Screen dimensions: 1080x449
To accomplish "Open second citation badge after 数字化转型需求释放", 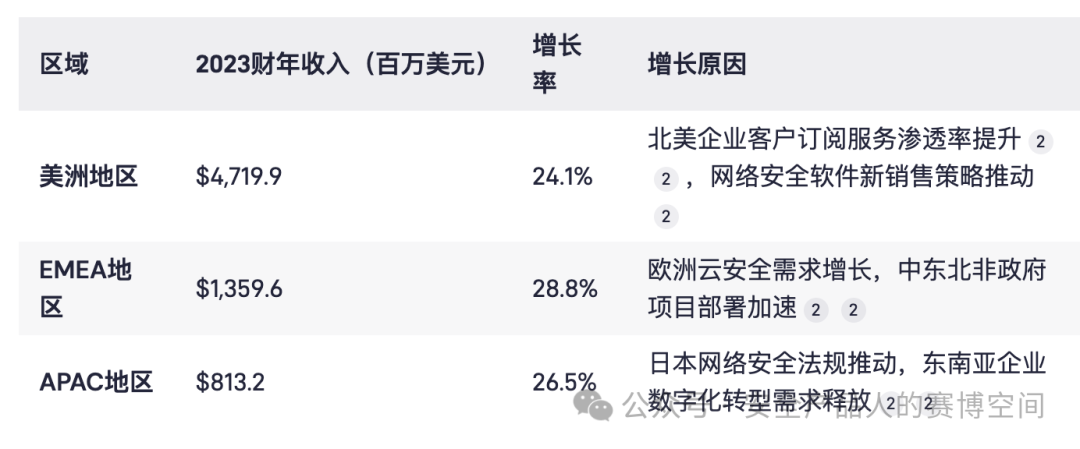I will [928, 403].
